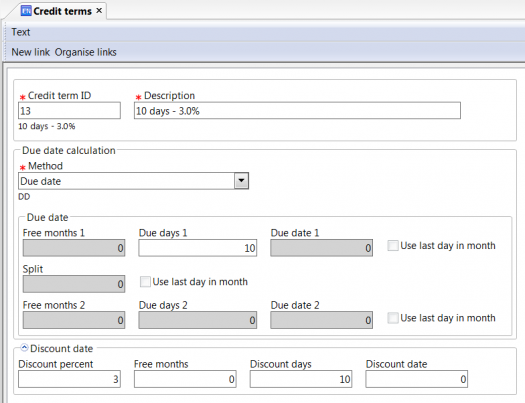The image size is (525, 403).
Task: Click the Free months 1 field
Action: pyautogui.click(x=74, y=248)
